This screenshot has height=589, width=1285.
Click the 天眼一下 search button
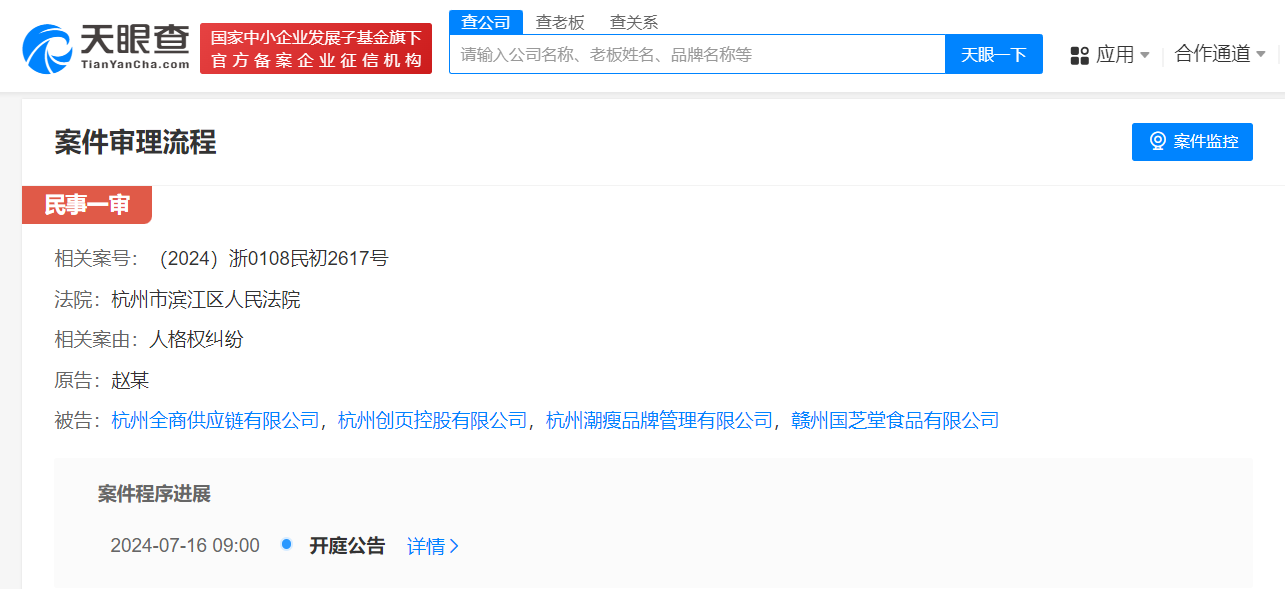point(994,54)
